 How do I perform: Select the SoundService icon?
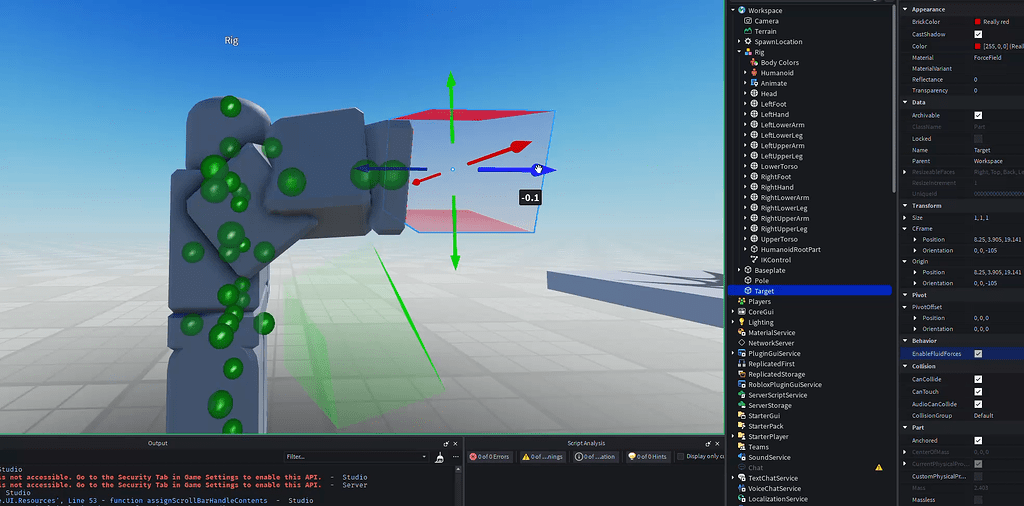pyautogui.click(x=742, y=458)
